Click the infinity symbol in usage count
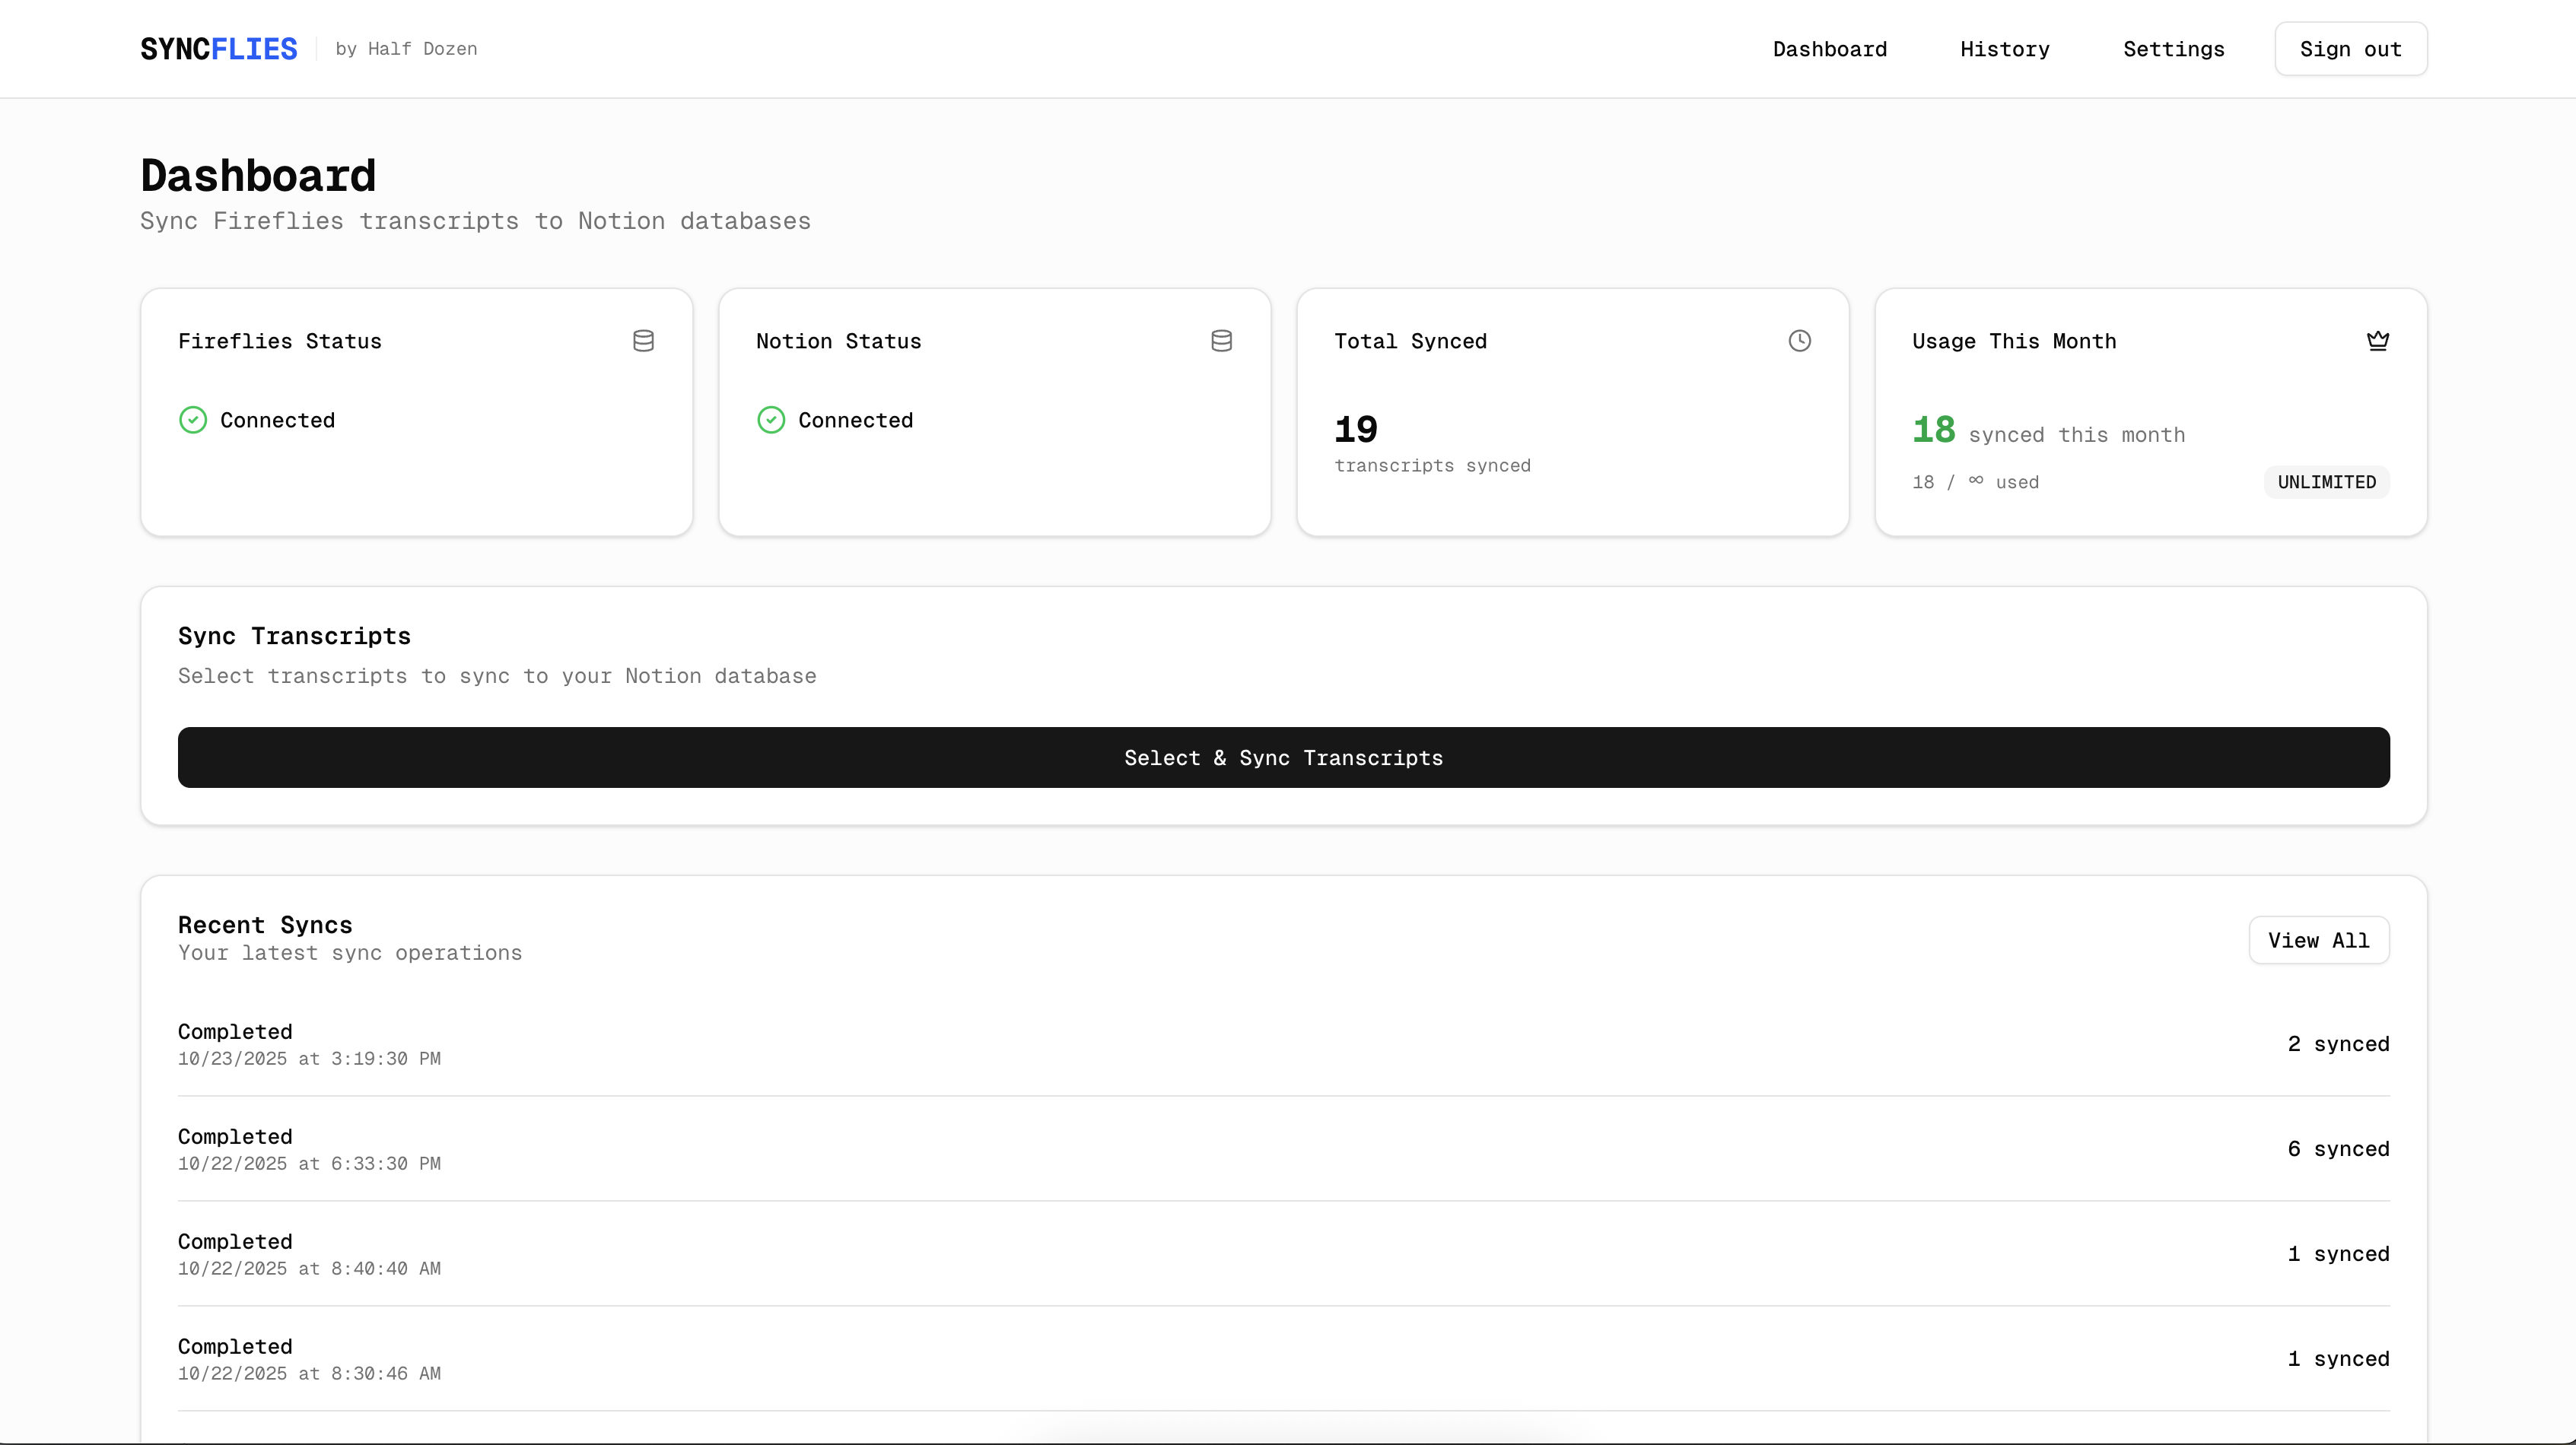 click(x=1975, y=481)
